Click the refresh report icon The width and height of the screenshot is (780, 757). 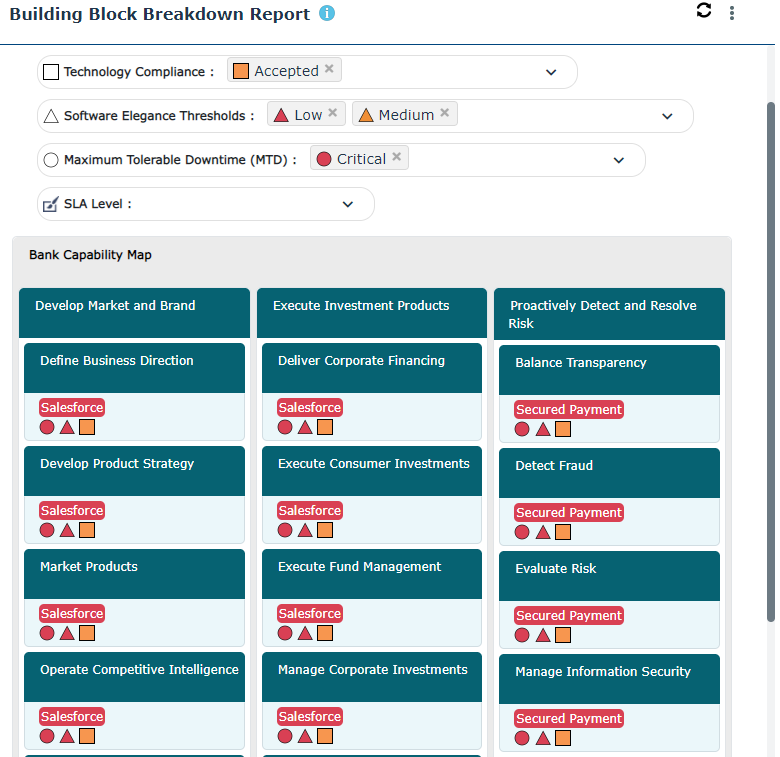click(x=704, y=11)
